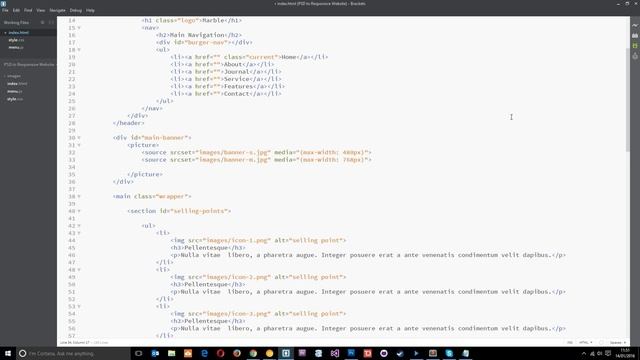This screenshot has height=360, width=640.
Task: Open menu.js in project tree
Action: (15, 91)
